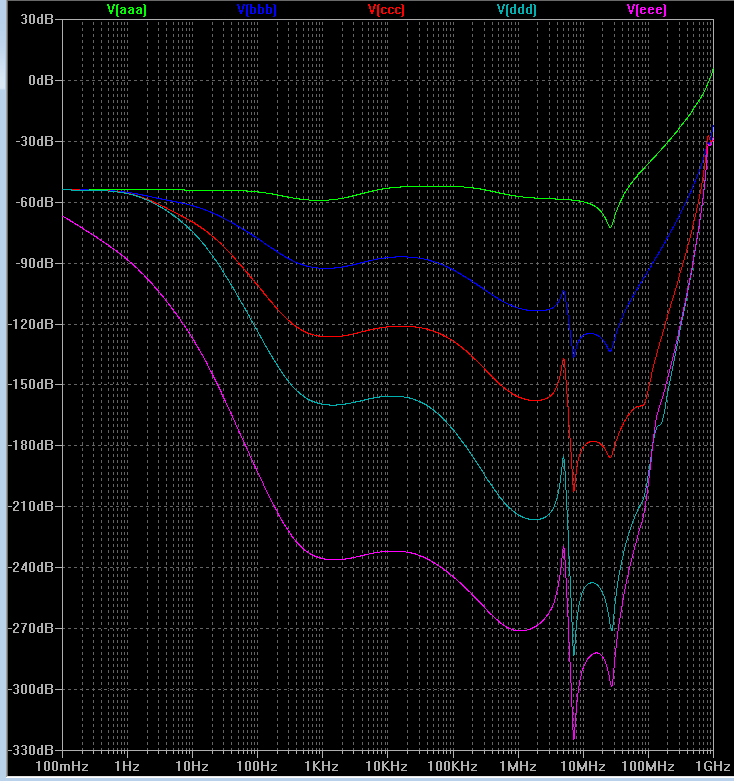Click the 0dB vertical axis label
Viewport: 734px width, 781px height.
click(x=41, y=80)
